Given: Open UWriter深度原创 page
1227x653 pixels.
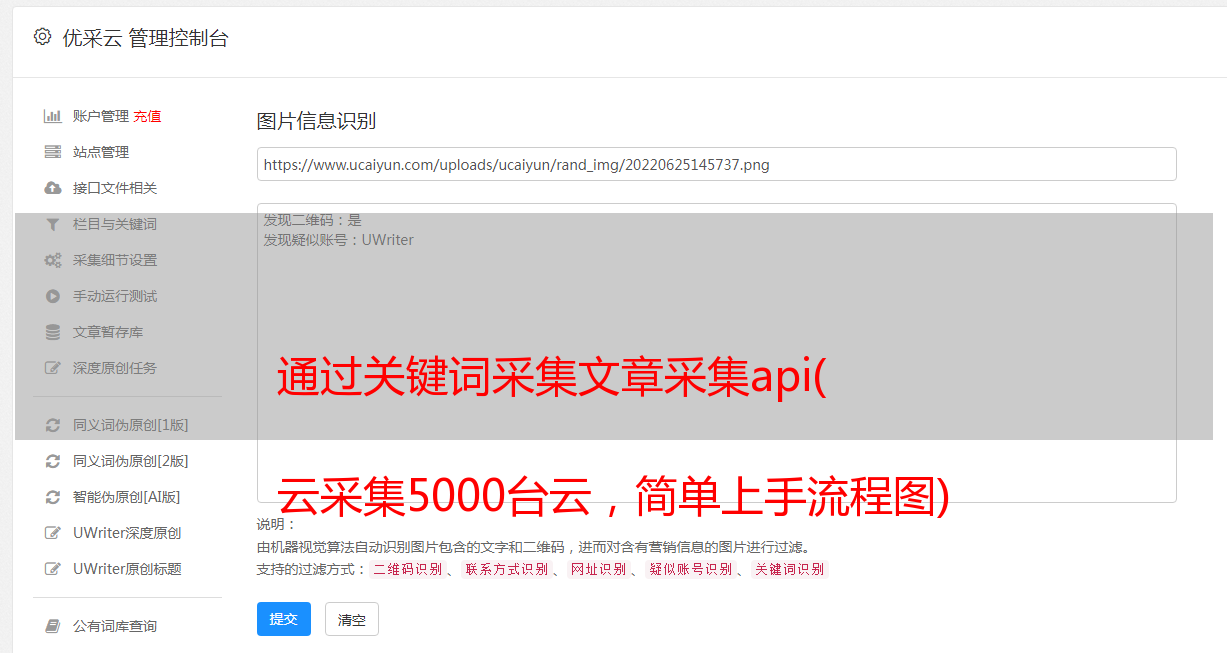Looking at the screenshot, I should coord(127,533).
